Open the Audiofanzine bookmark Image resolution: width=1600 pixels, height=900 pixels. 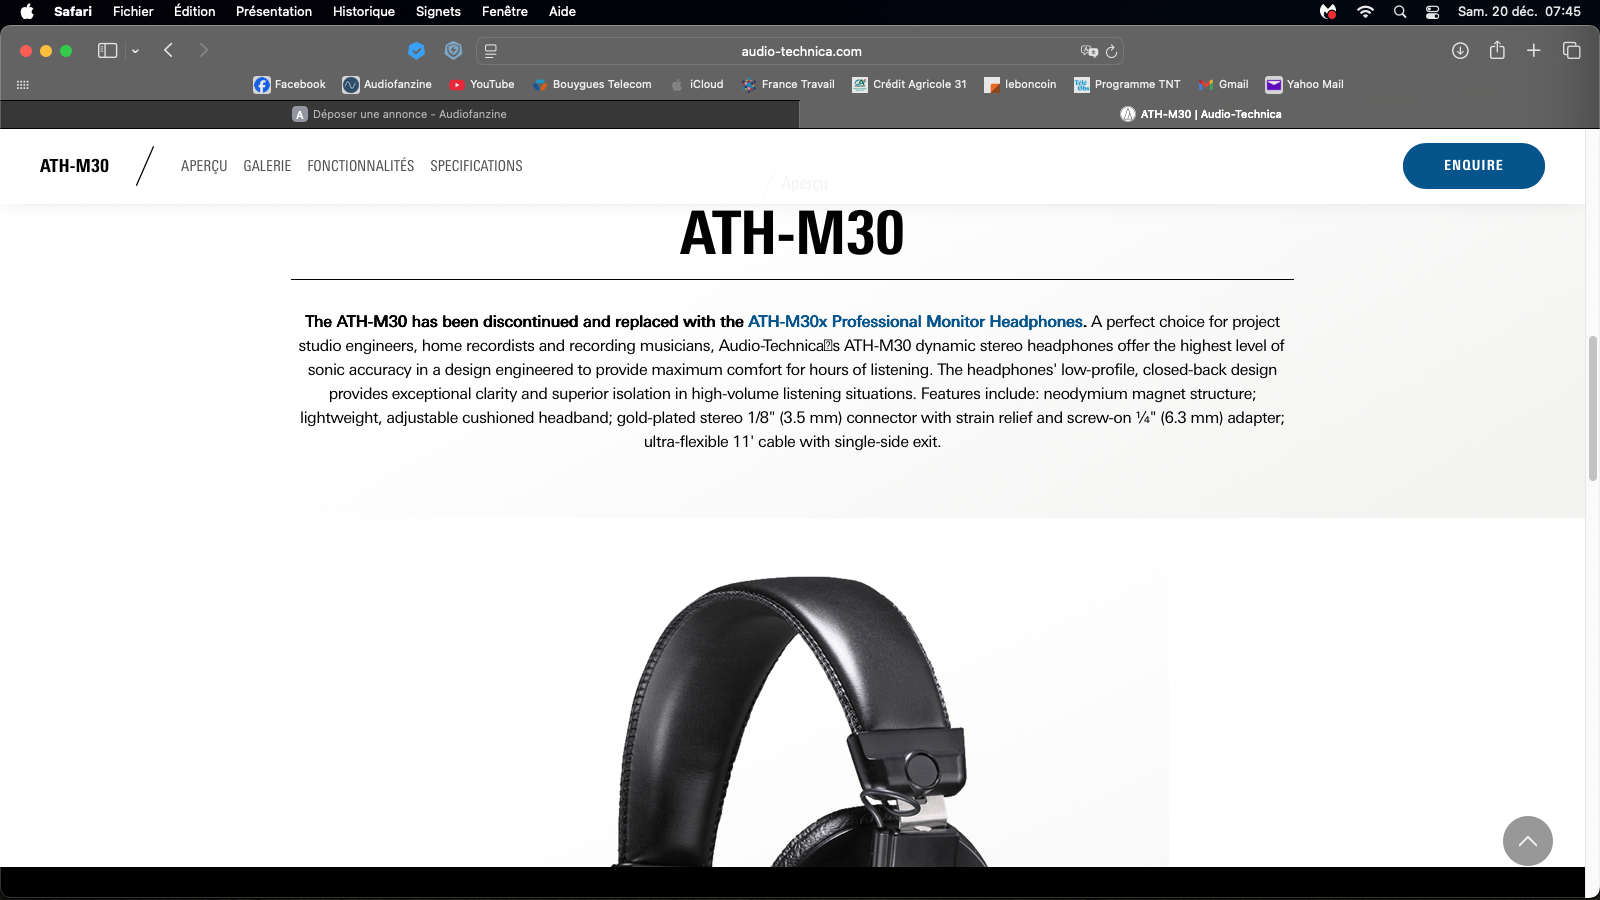tap(387, 85)
